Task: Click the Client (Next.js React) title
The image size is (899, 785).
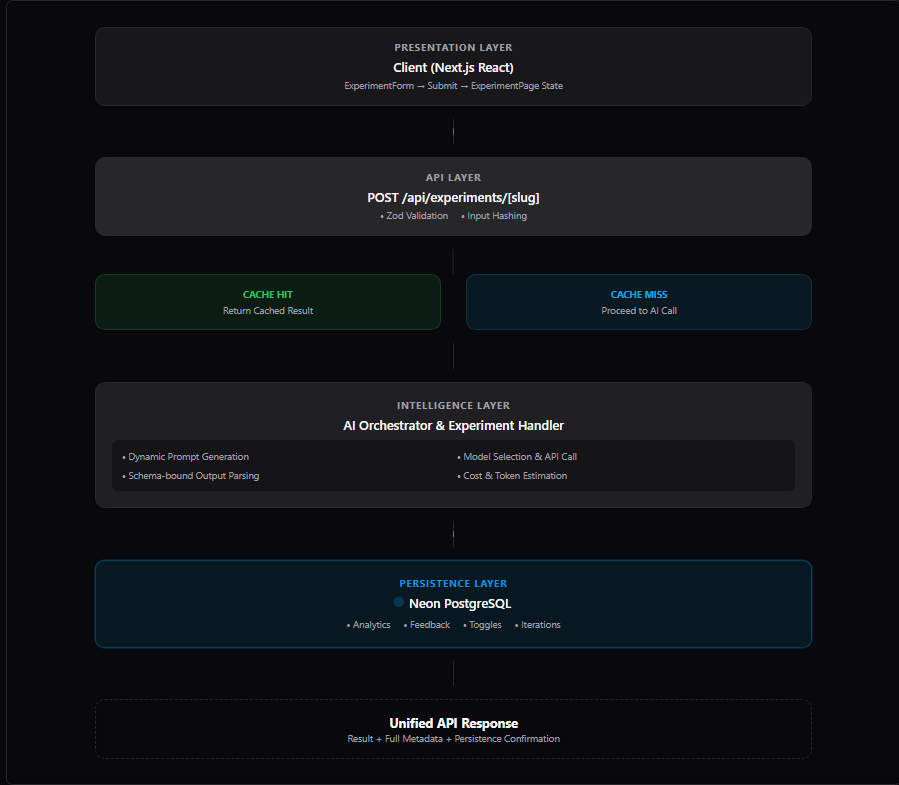Action: click(453, 67)
